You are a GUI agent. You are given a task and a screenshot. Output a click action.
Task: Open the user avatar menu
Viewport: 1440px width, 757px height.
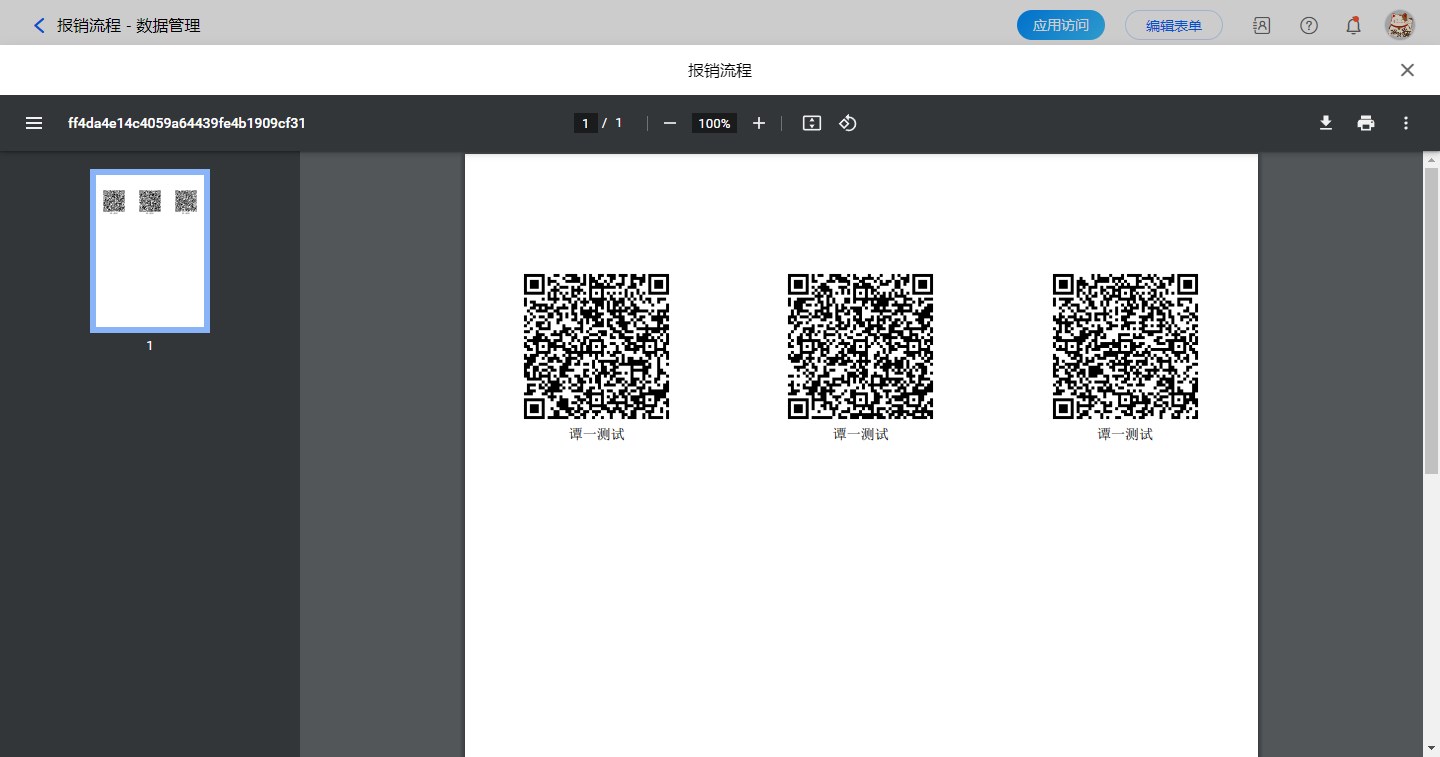(1400, 26)
